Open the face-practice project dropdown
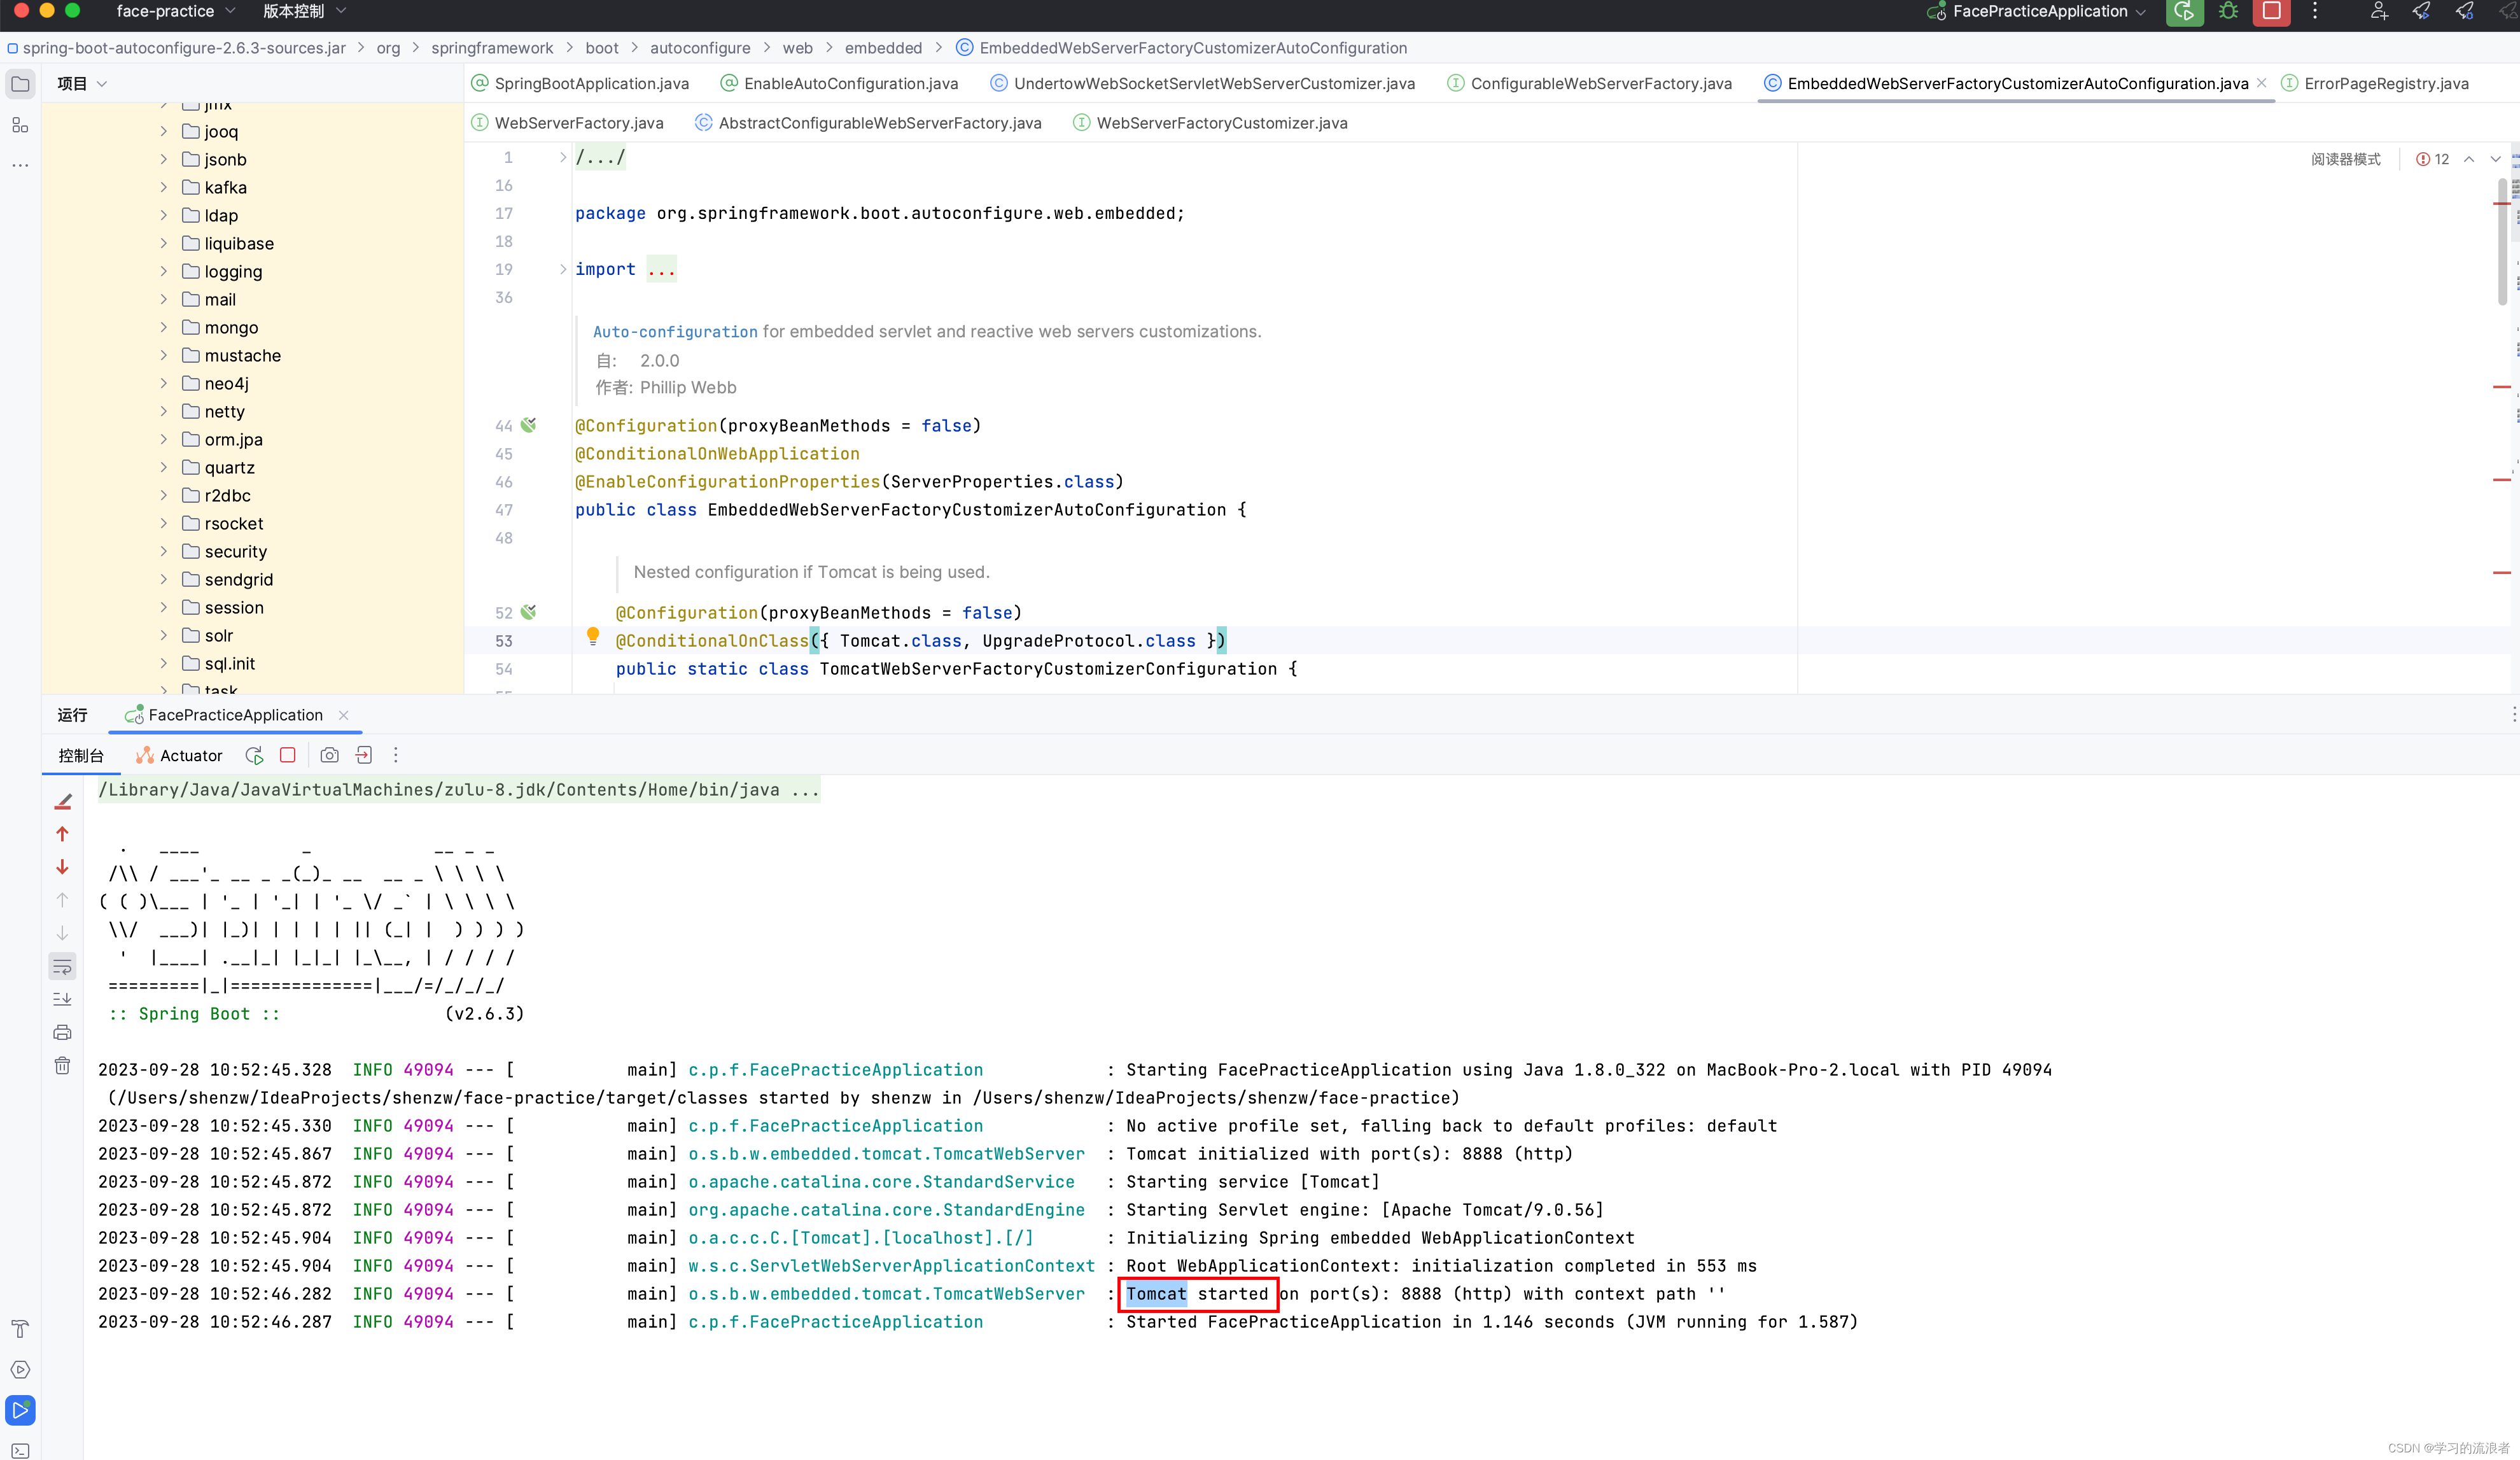The height and width of the screenshot is (1460, 2520). [175, 11]
